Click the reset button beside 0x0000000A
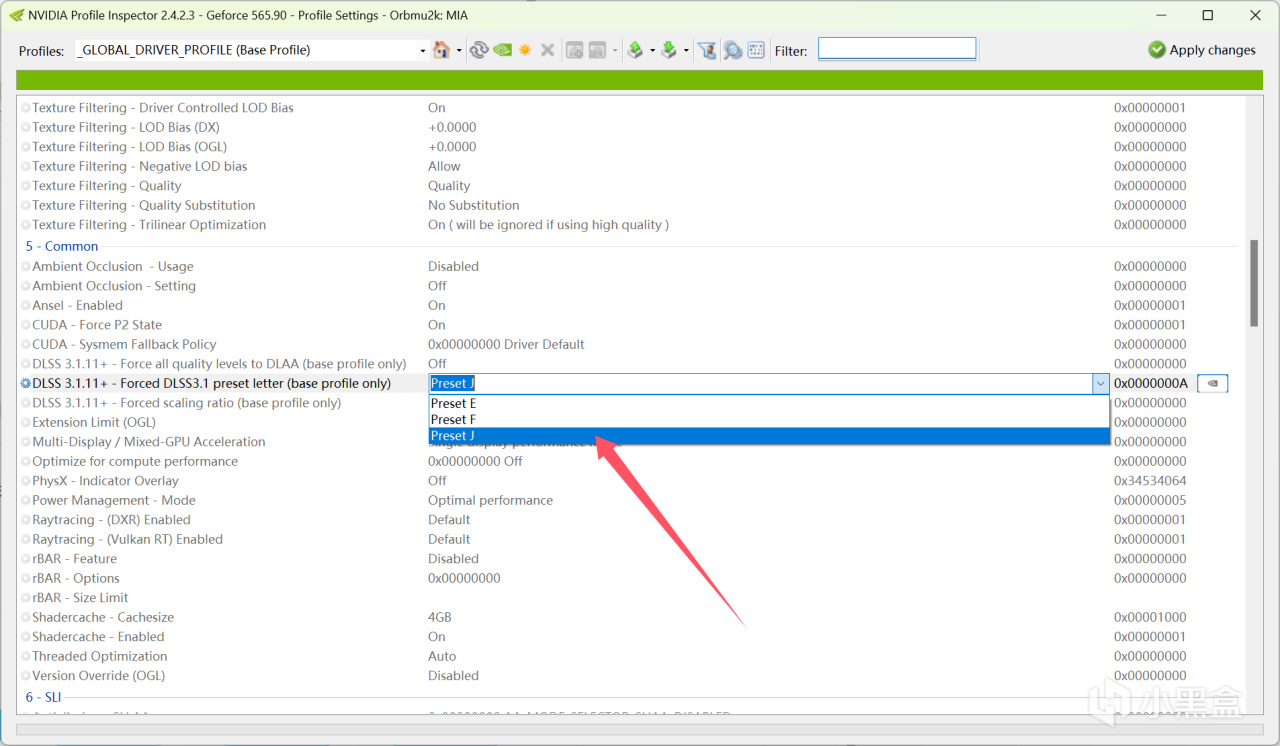The width and height of the screenshot is (1280, 746). click(x=1212, y=383)
